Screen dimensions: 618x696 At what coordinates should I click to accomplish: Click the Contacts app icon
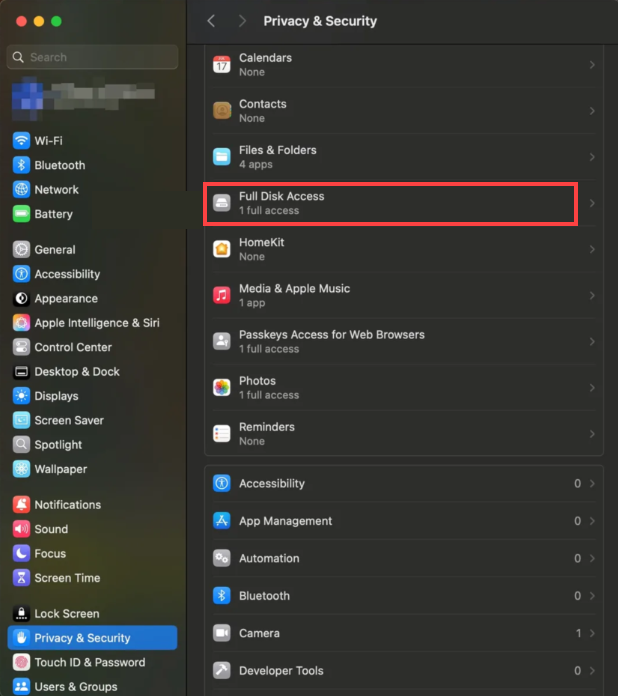tap(222, 111)
